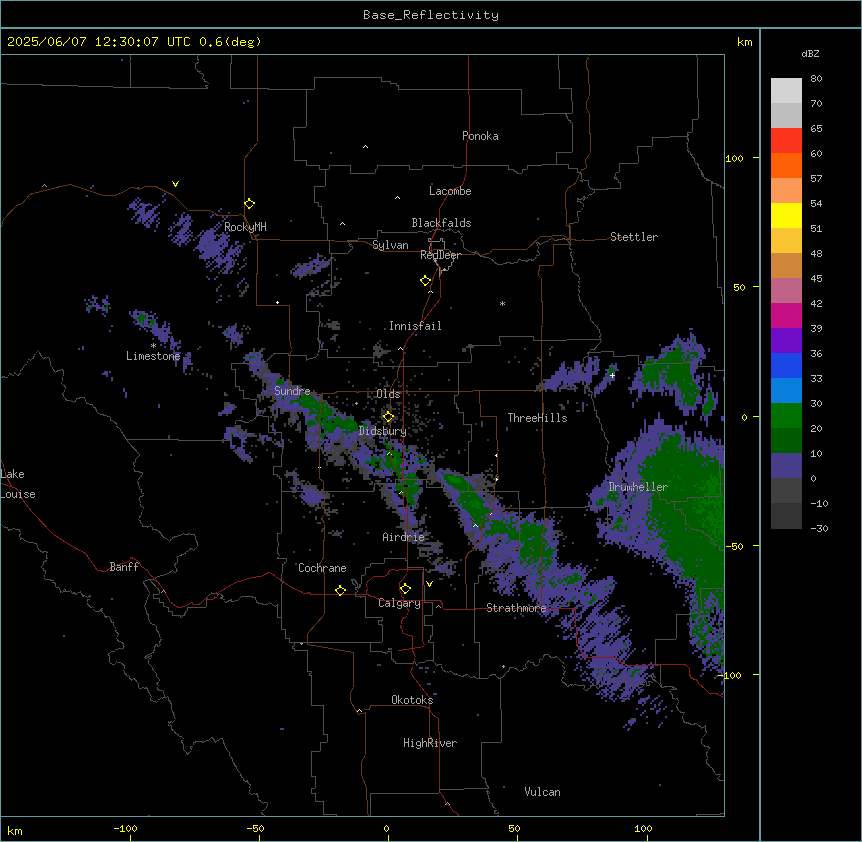Click the Strathmore city label
Screen dimensions: 862x842
pos(516,608)
